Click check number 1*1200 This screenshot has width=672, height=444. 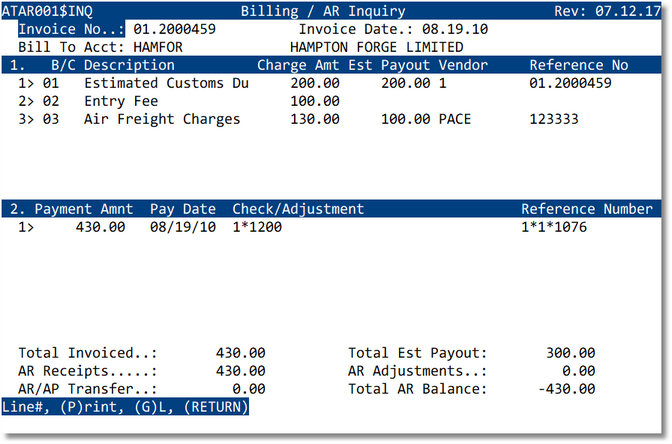pyautogui.click(x=257, y=228)
